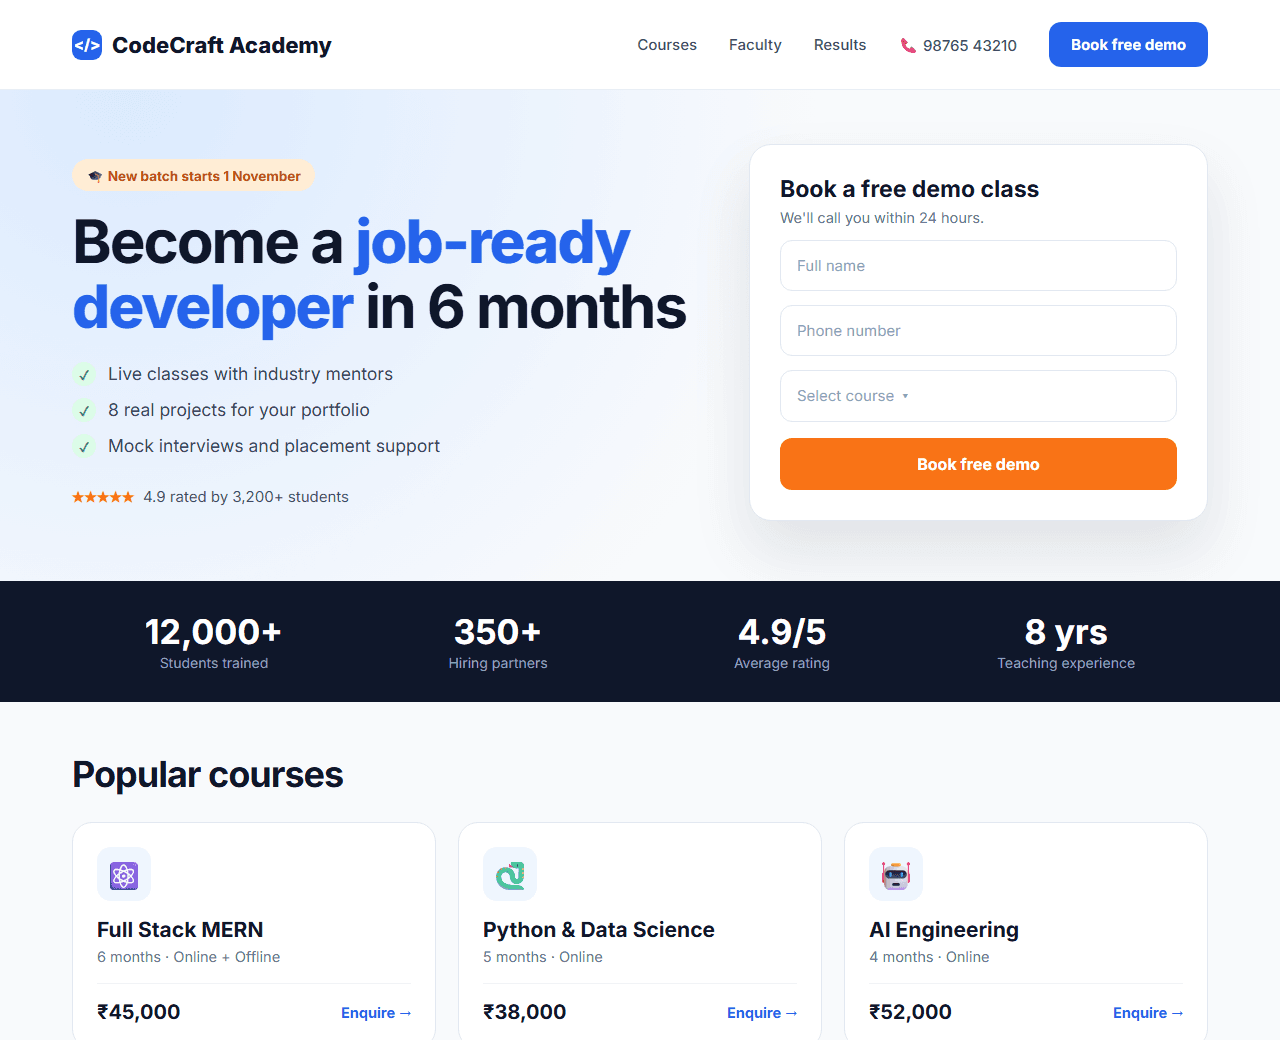Screen dimensions: 1280x1040
Task: Click the orange five-star rating icons
Action: pyautogui.click(x=103, y=497)
